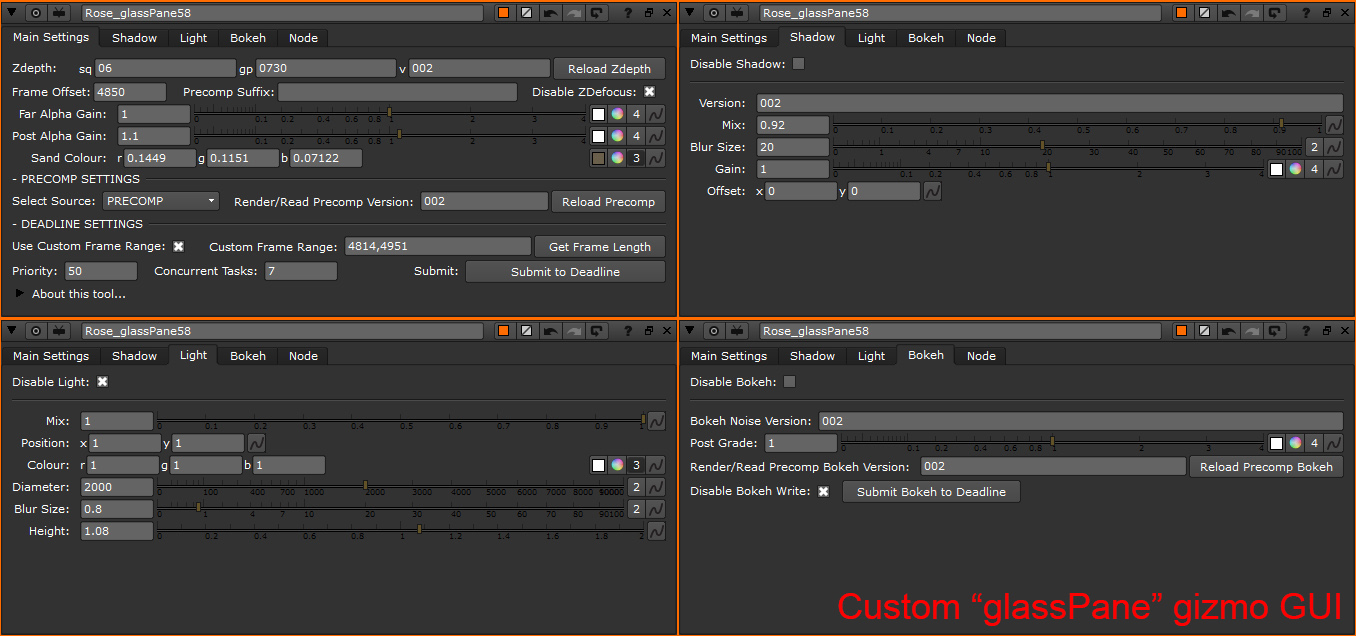1356x636 pixels.
Task: Click the Get Frame Length button
Action: (x=600, y=247)
